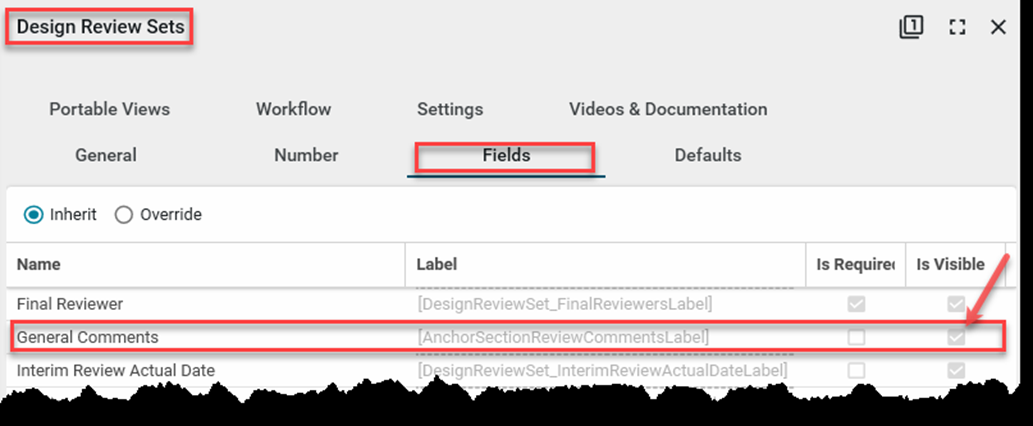The width and height of the screenshot is (1033, 426).
Task: Open the Workflow tab
Action: click(x=293, y=109)
